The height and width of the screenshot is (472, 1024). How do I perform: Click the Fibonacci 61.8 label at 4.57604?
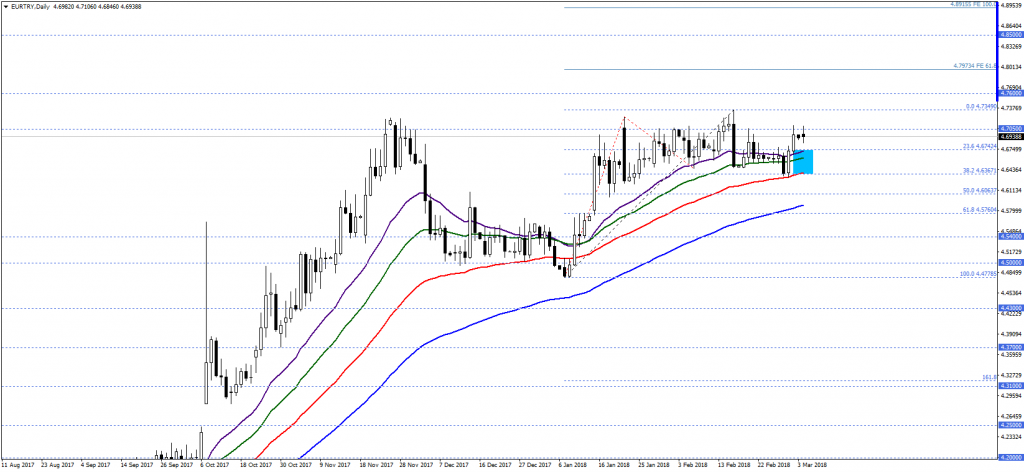click(980, 210)
